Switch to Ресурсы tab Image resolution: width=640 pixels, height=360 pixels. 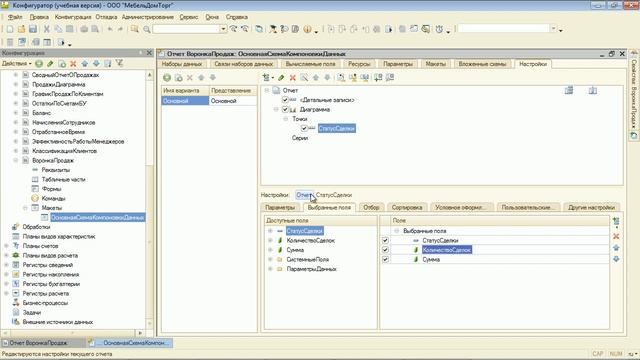pyautogui.click(x=359, y=64)
